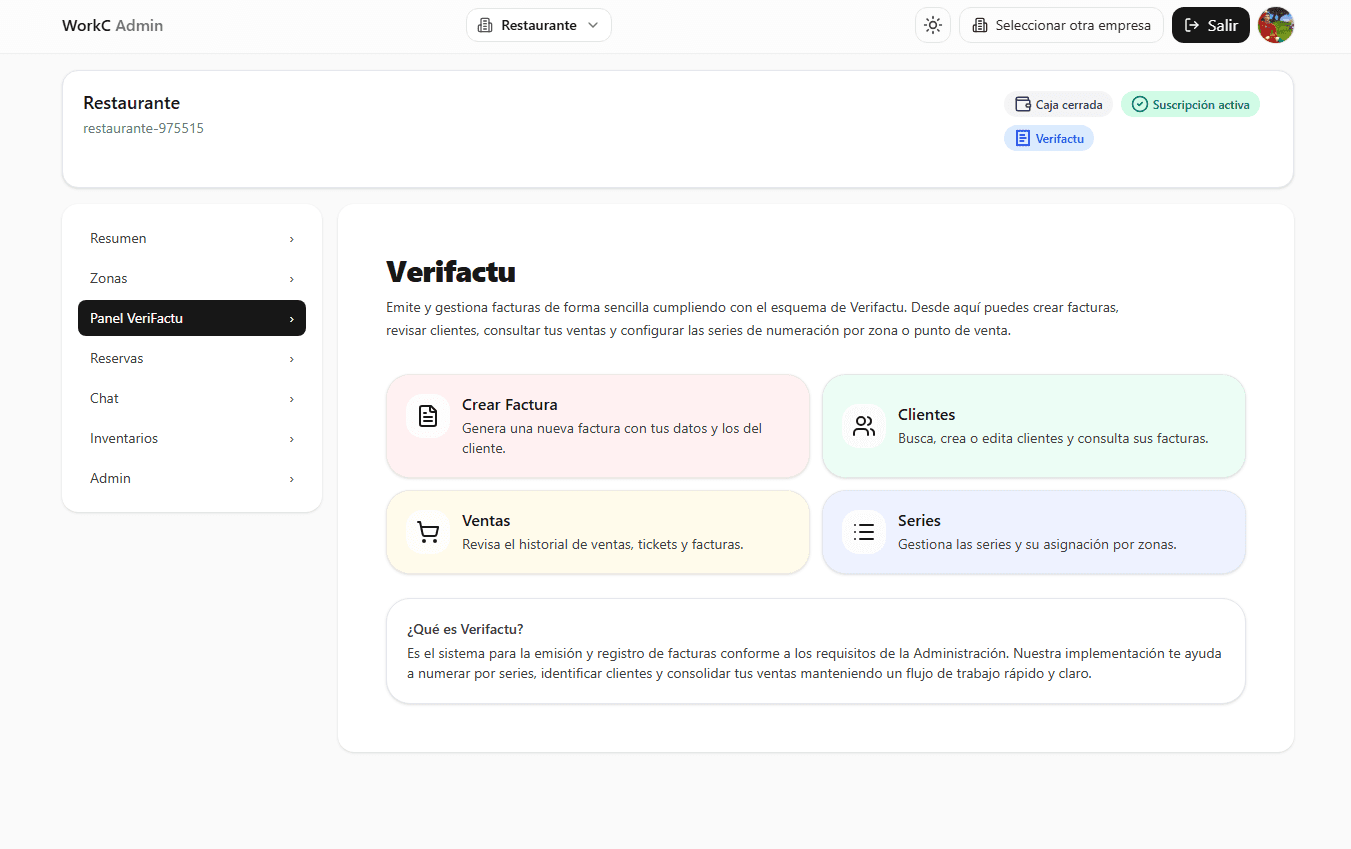
Task: Click the document icon in Crear Factura card
Action: (x=428, y=416)
